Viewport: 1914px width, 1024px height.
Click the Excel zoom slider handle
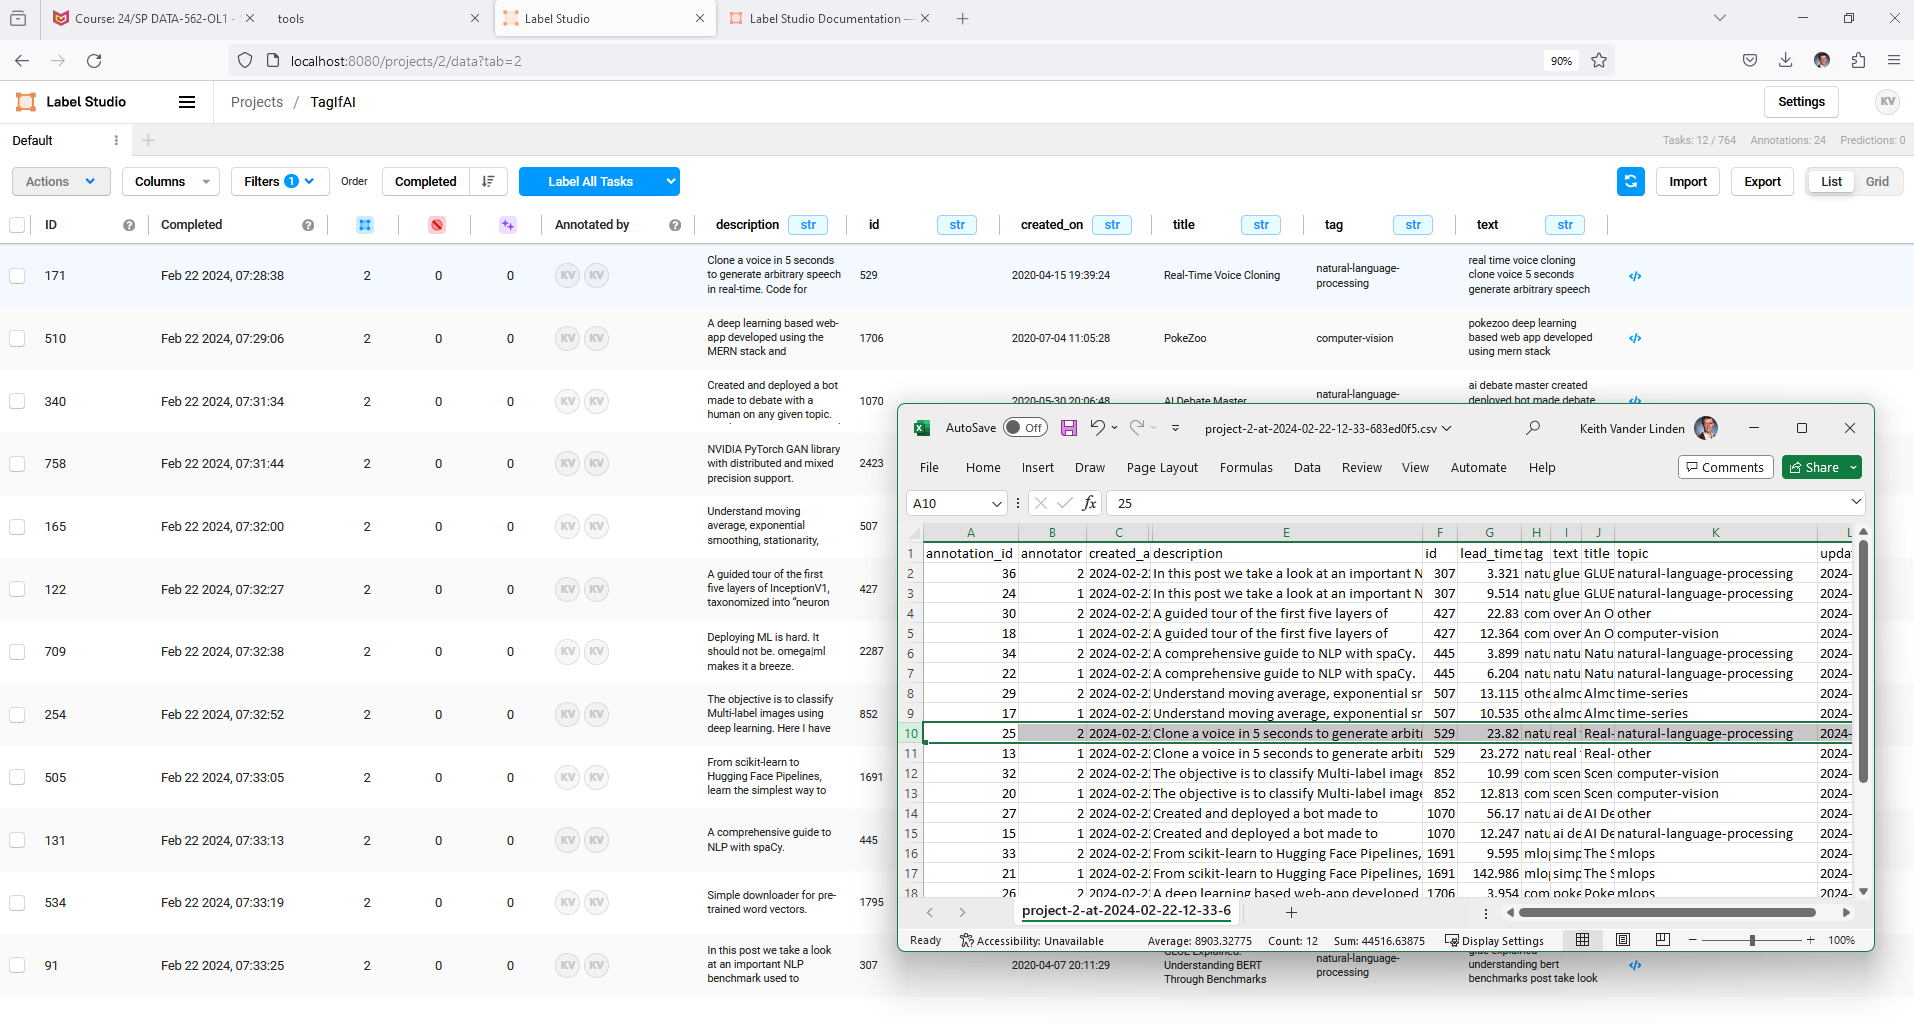pyautogui.click(x=1752, y=940)
